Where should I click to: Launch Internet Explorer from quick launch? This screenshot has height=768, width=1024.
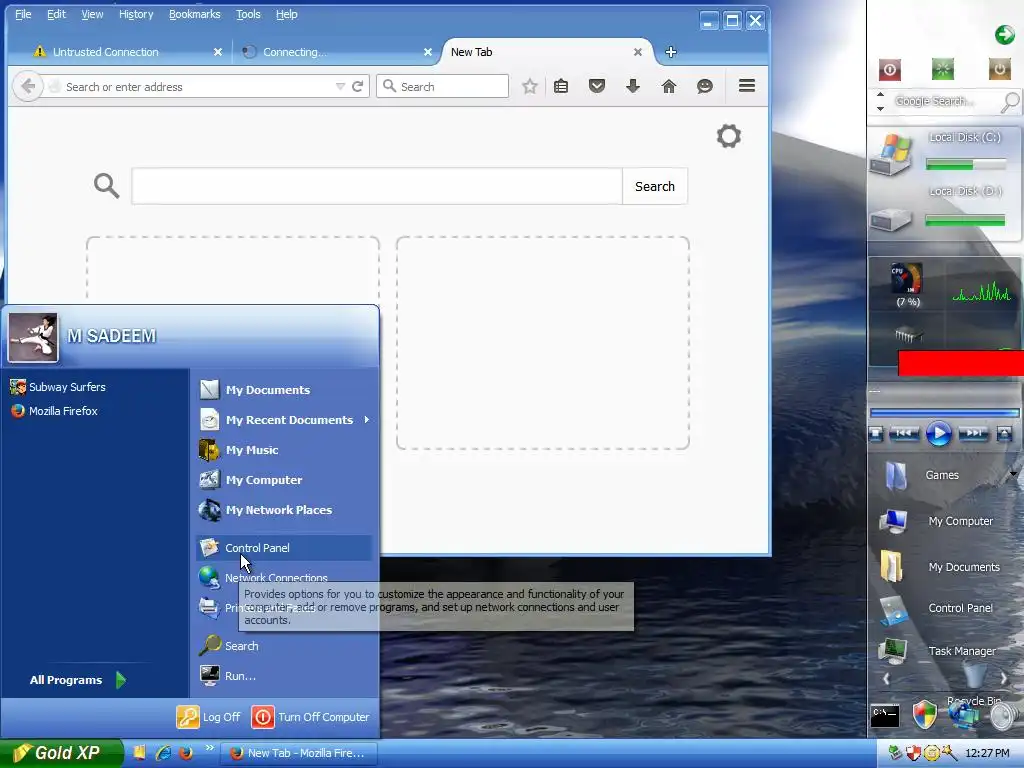163,752
